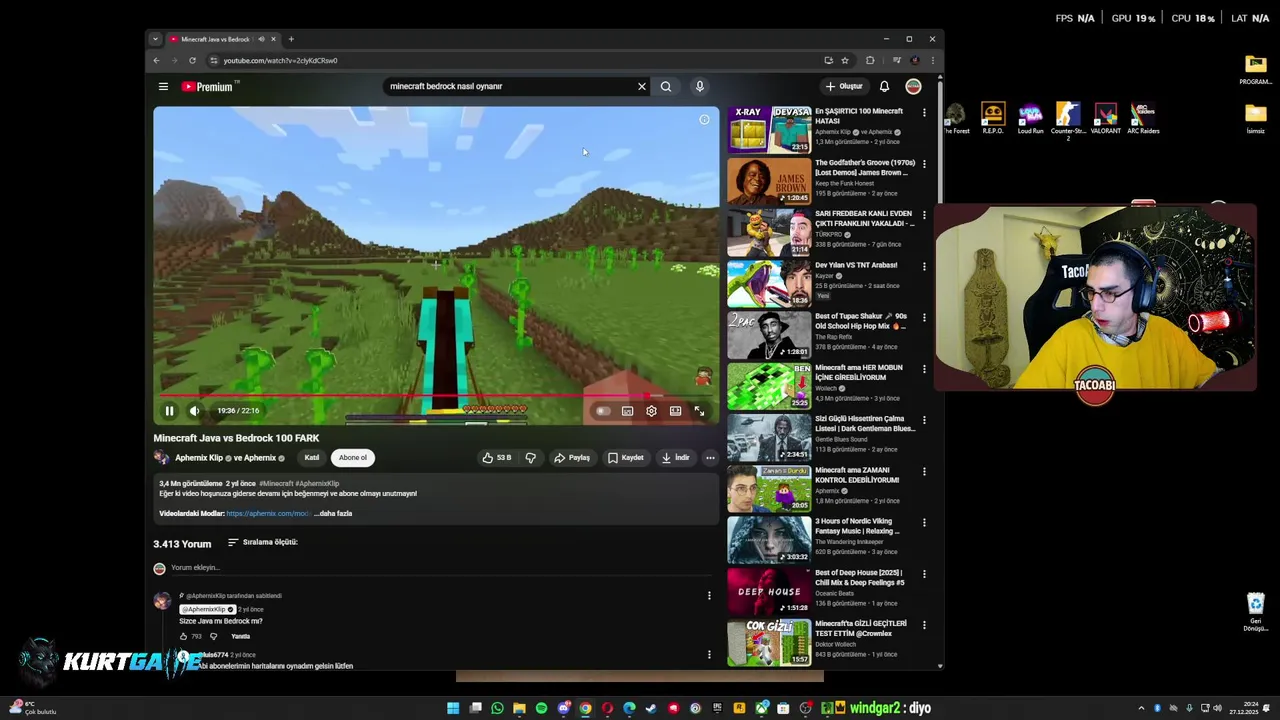Mute the video volume icon

coord(194,411)
